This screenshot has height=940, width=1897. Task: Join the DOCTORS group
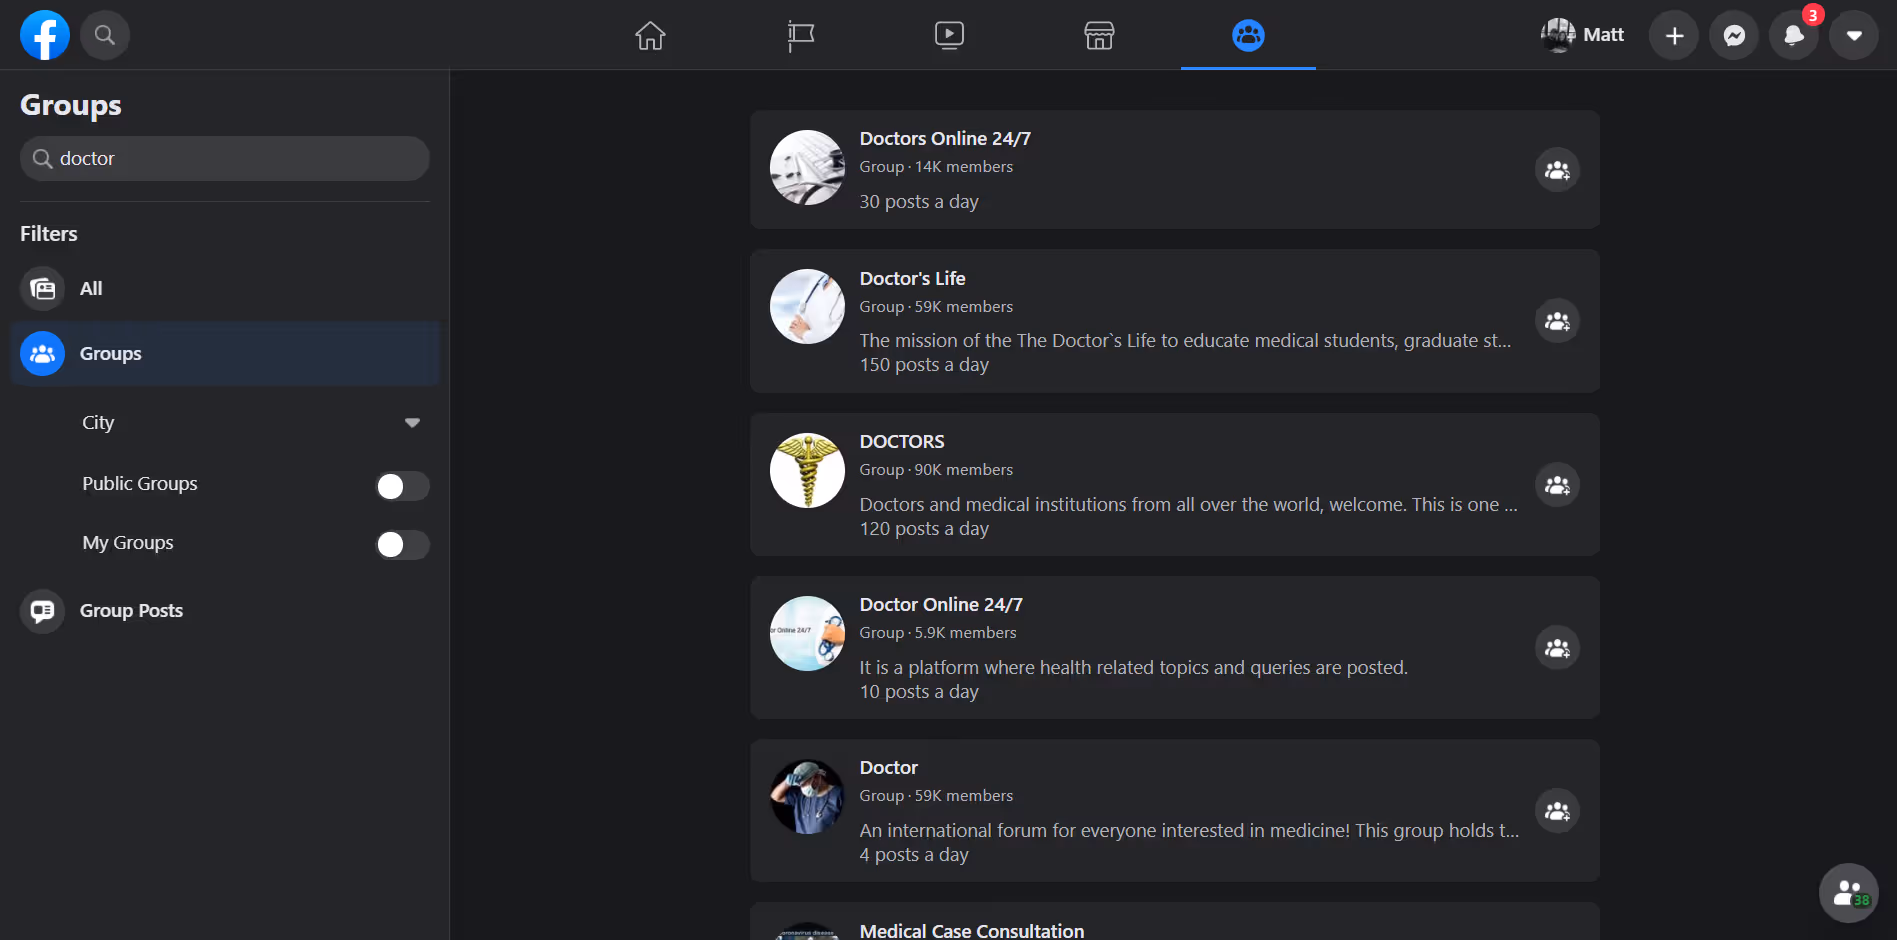click(1557, 485)
